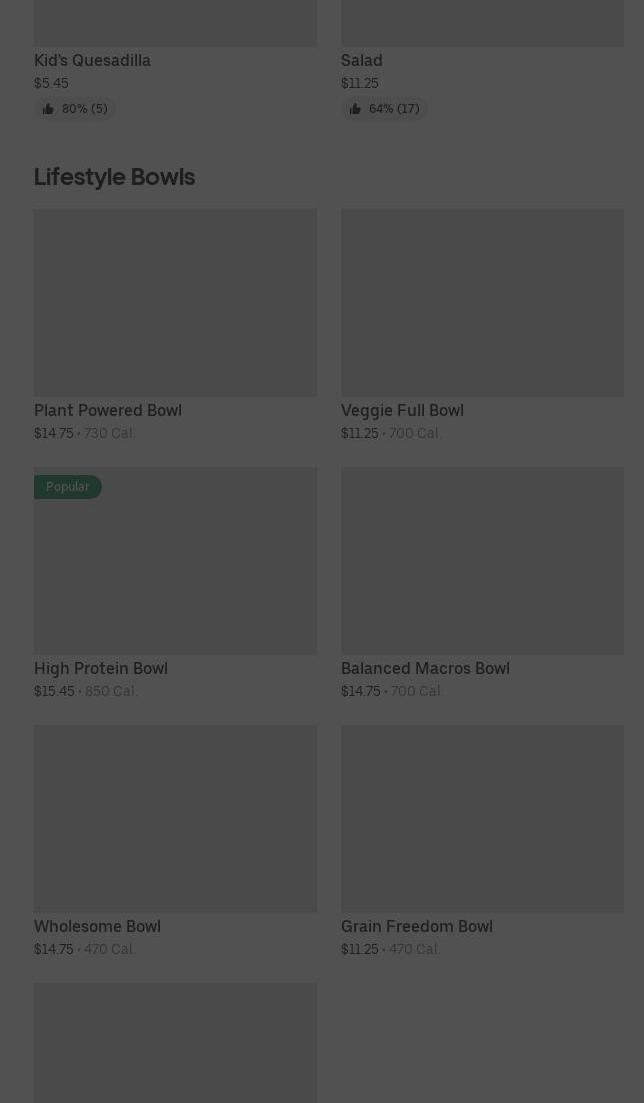Choose the Wholesome Bowl image
Viewport: 644px width, 1103px height.
coord(175,819)
